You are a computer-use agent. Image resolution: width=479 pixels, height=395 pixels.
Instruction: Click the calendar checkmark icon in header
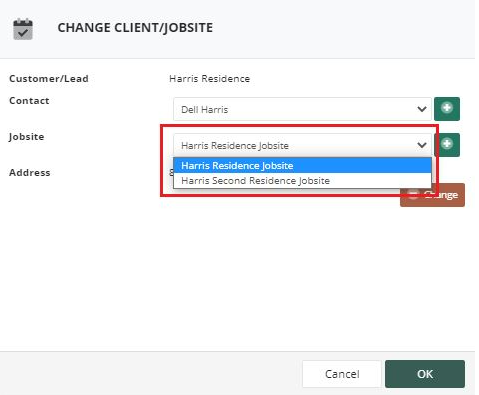23,29
